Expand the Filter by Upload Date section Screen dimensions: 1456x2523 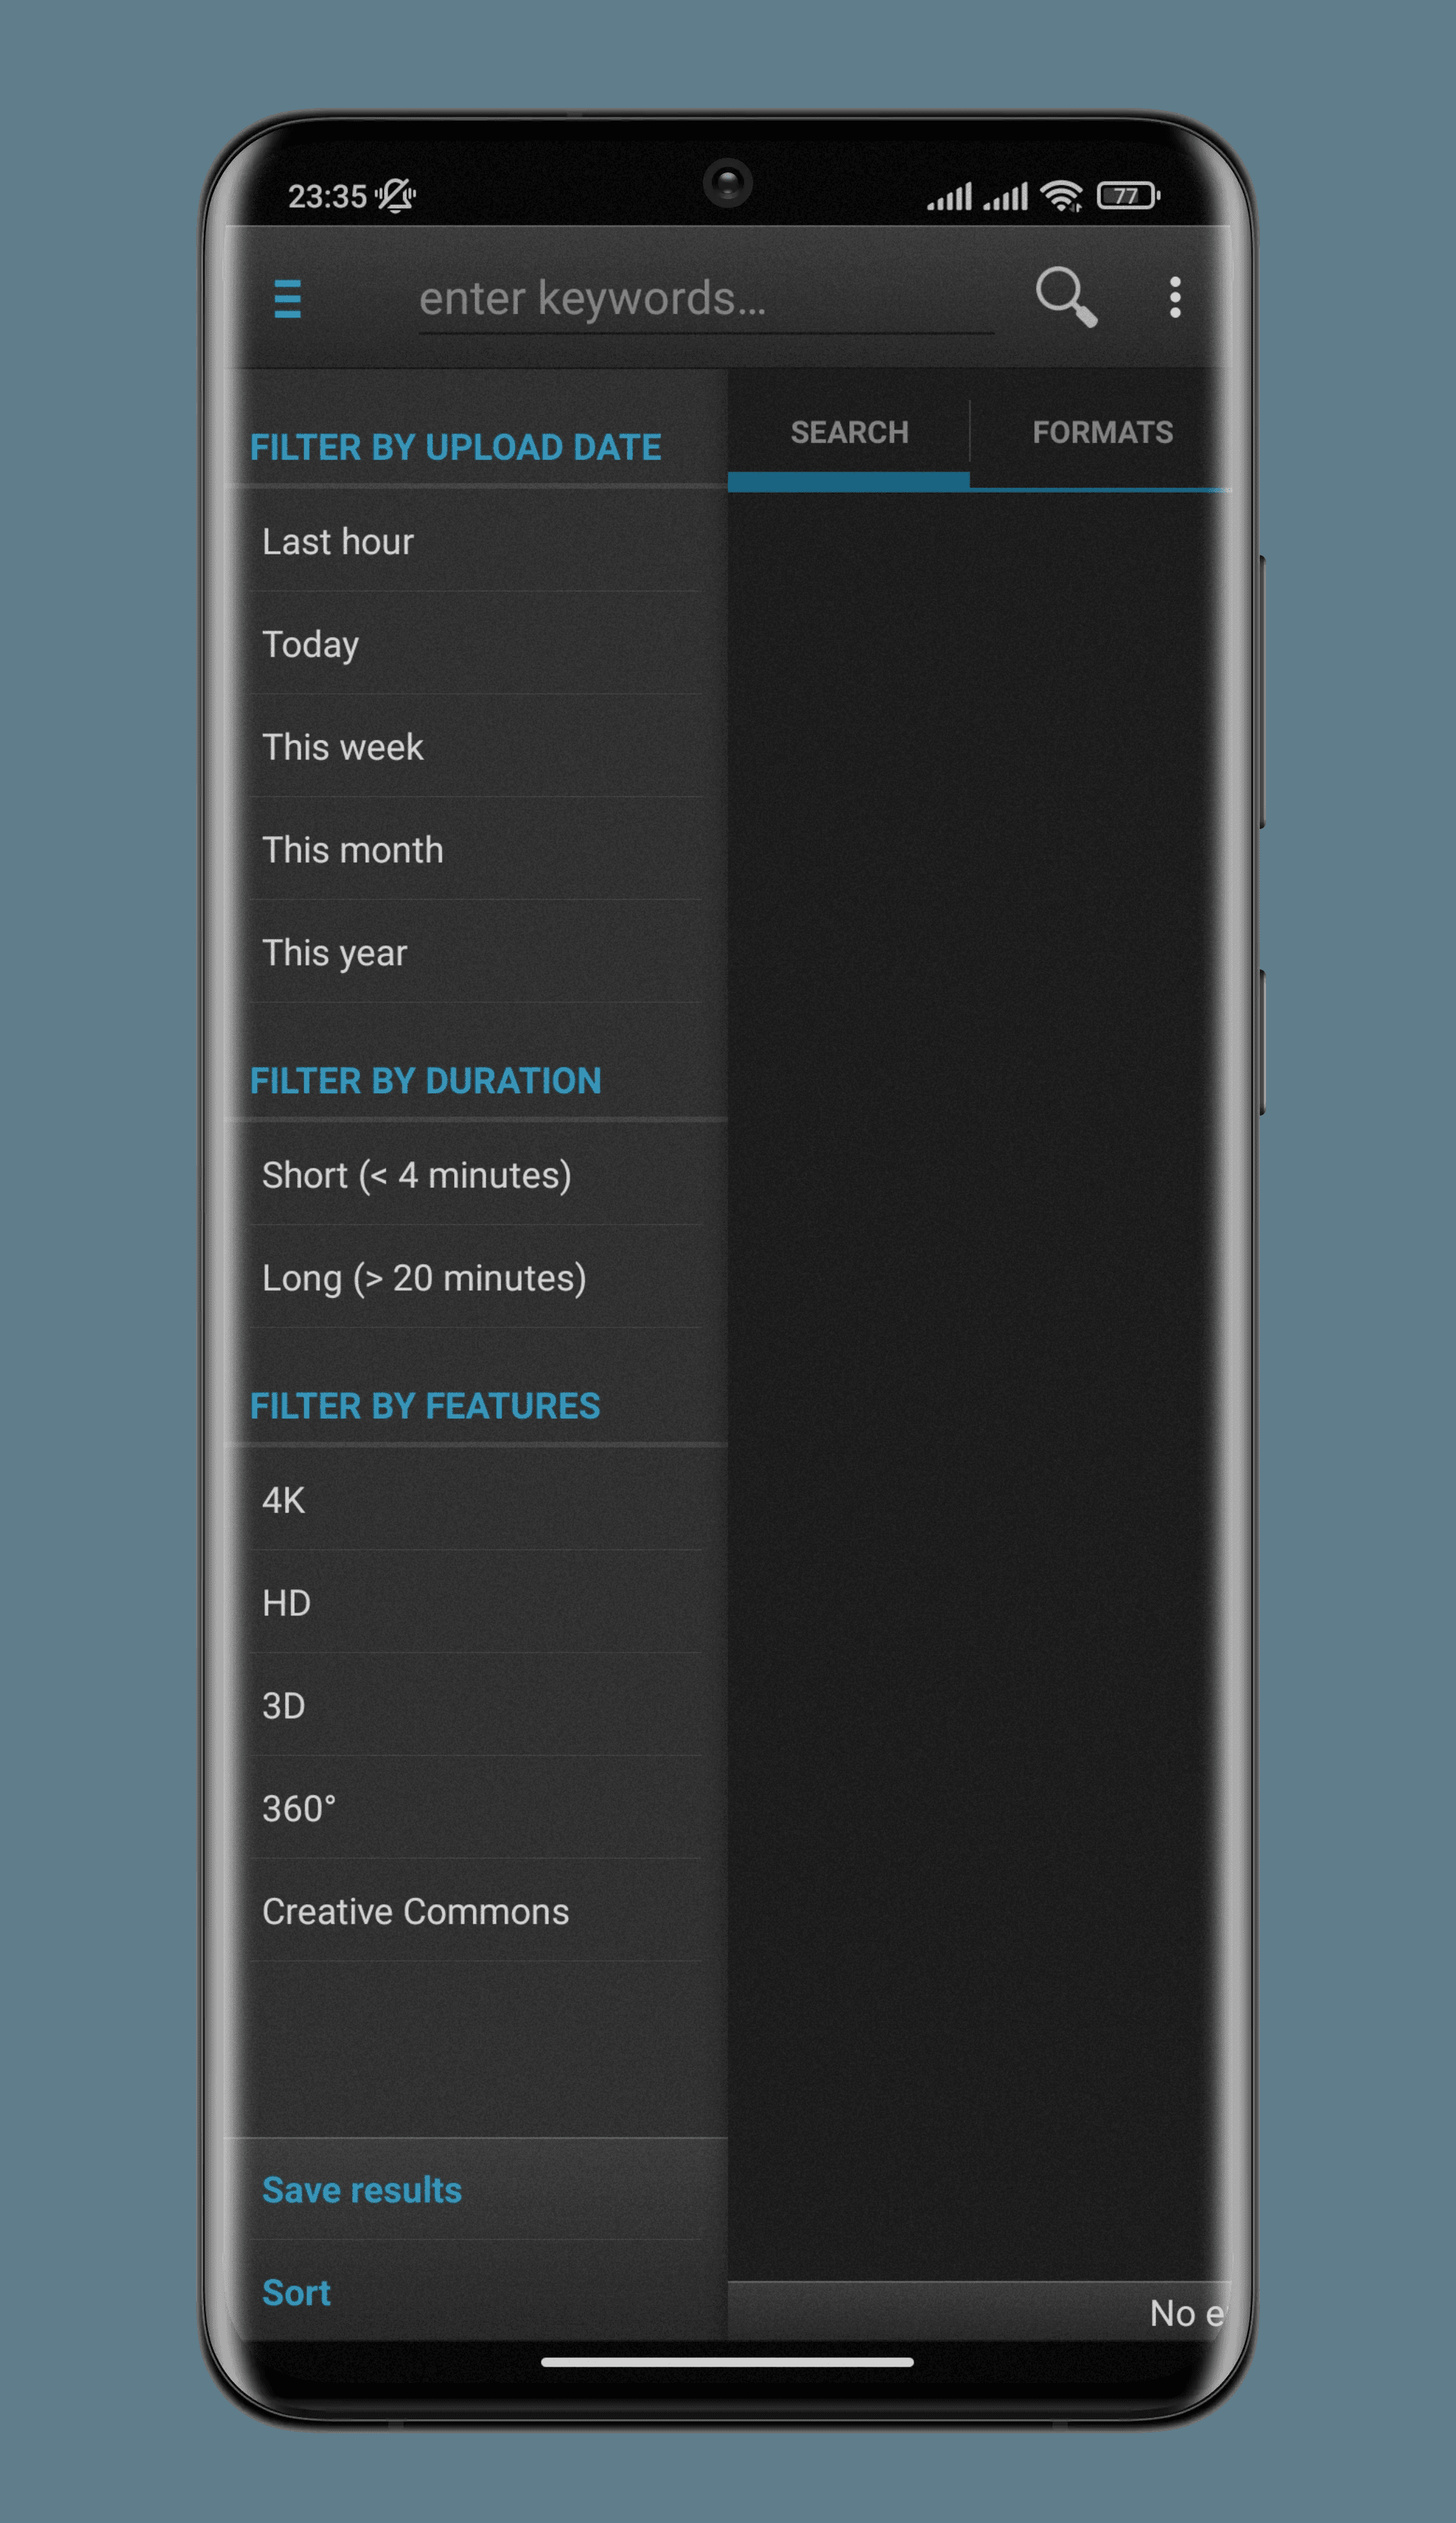click(458, 445)
